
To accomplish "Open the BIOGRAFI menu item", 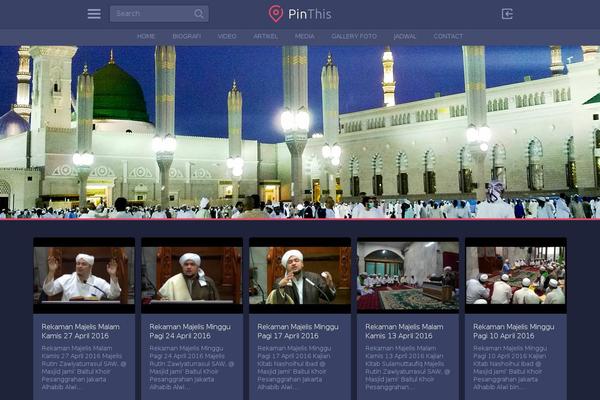I will 187,36.
